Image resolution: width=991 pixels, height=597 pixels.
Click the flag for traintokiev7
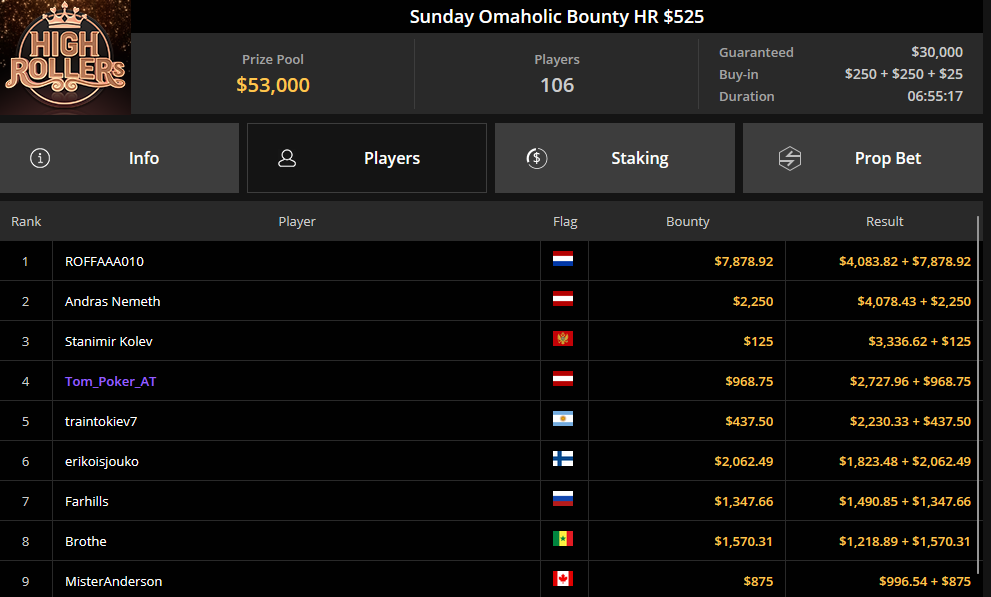563,421
